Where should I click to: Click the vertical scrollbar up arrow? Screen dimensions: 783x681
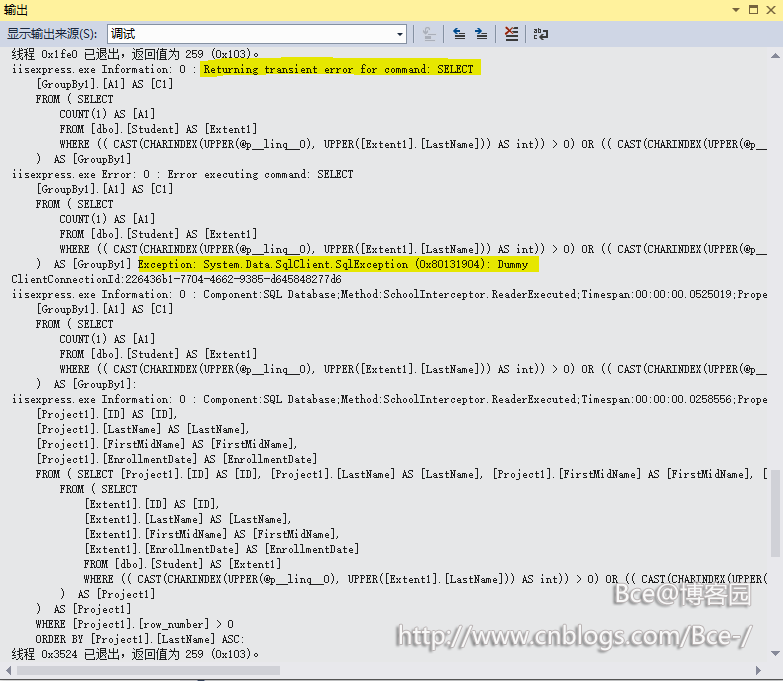(x=775, y=55)
